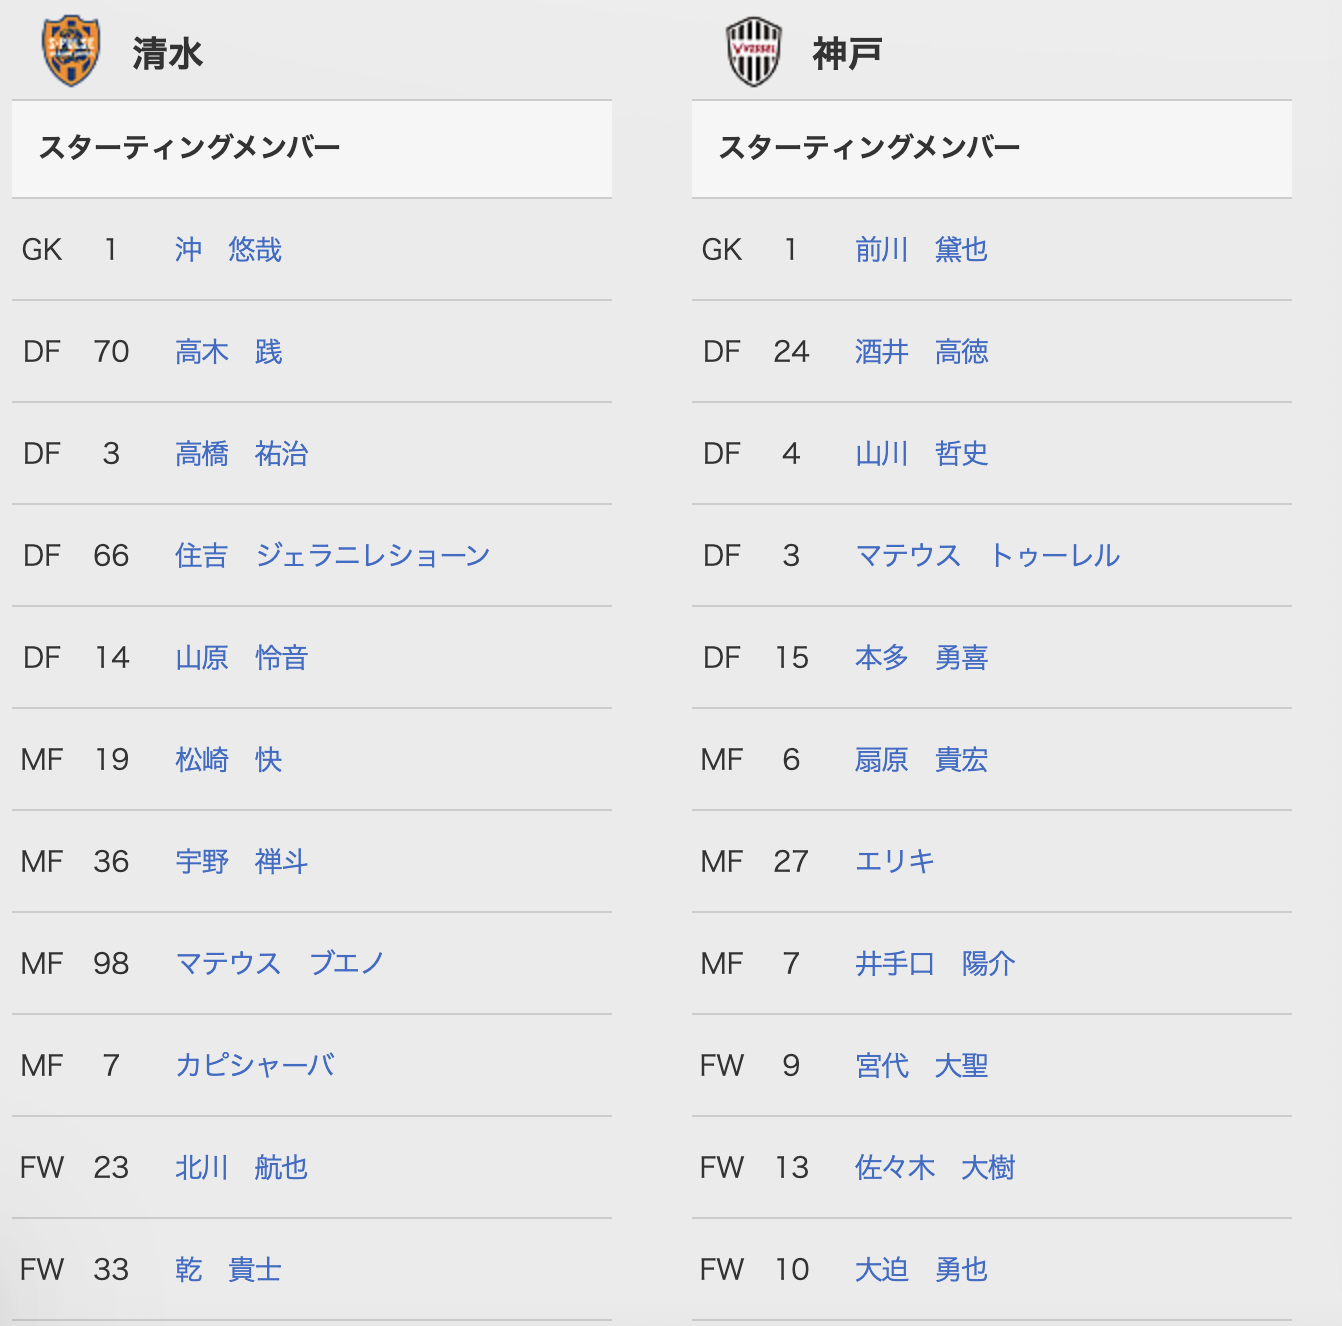Click forward 宮代 大聖 link
This screenshot has width=1342, height=1326.
click(921, 1066)
